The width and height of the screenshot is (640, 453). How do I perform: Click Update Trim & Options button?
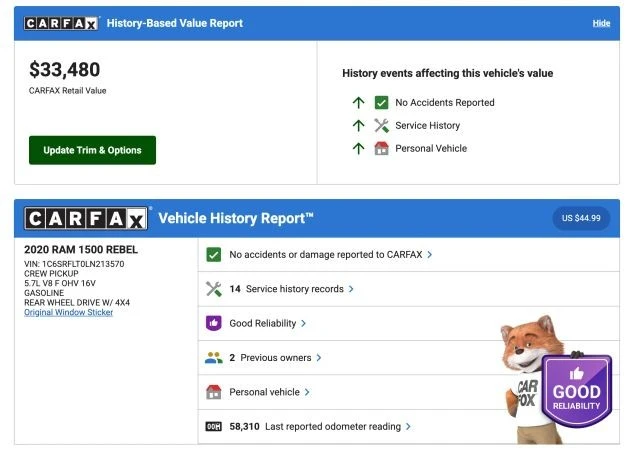coord(92,150)
